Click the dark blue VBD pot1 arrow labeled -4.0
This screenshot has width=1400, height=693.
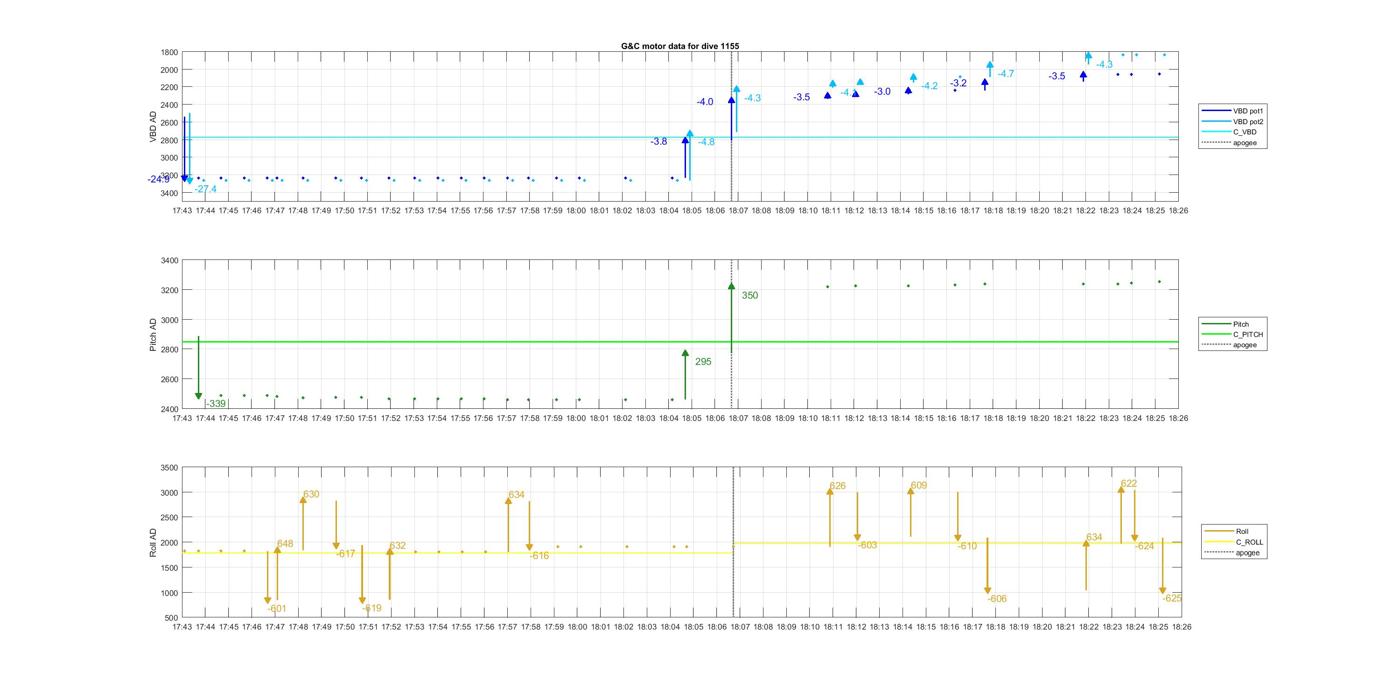pos(731,117)
